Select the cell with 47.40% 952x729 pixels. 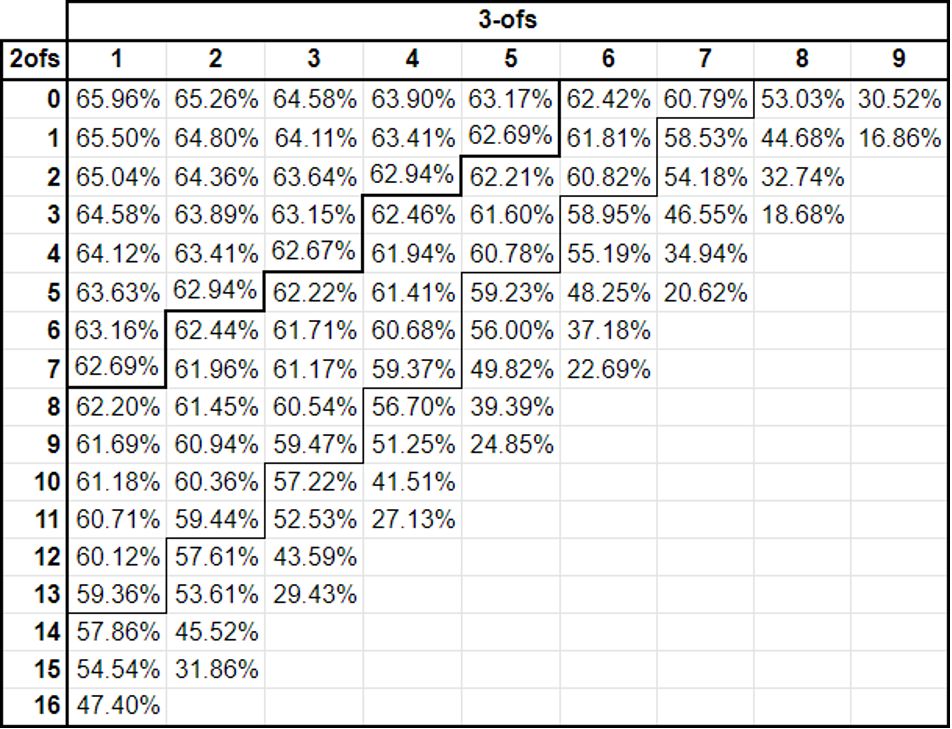pos(117,706)
